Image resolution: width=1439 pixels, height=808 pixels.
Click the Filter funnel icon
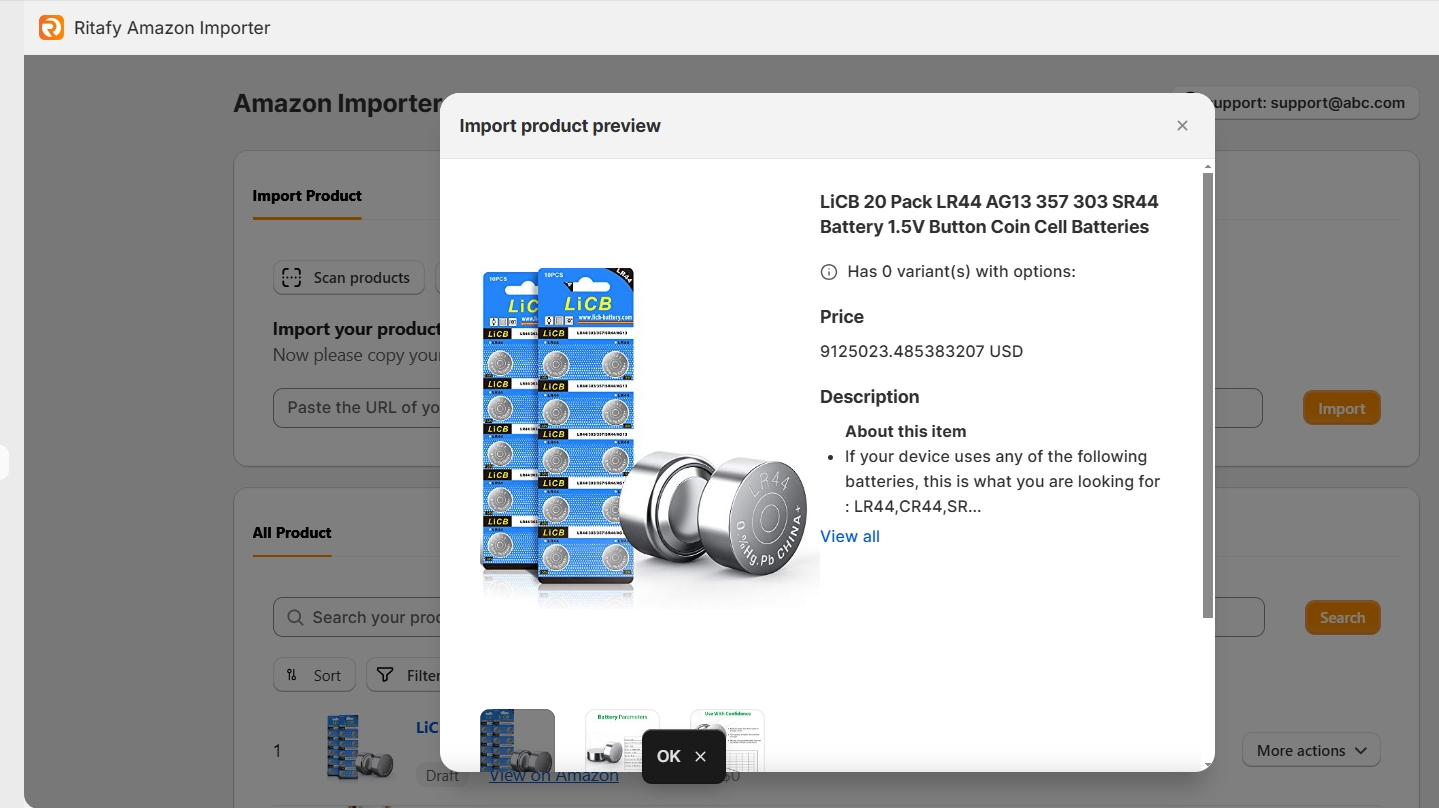point(385,675)
